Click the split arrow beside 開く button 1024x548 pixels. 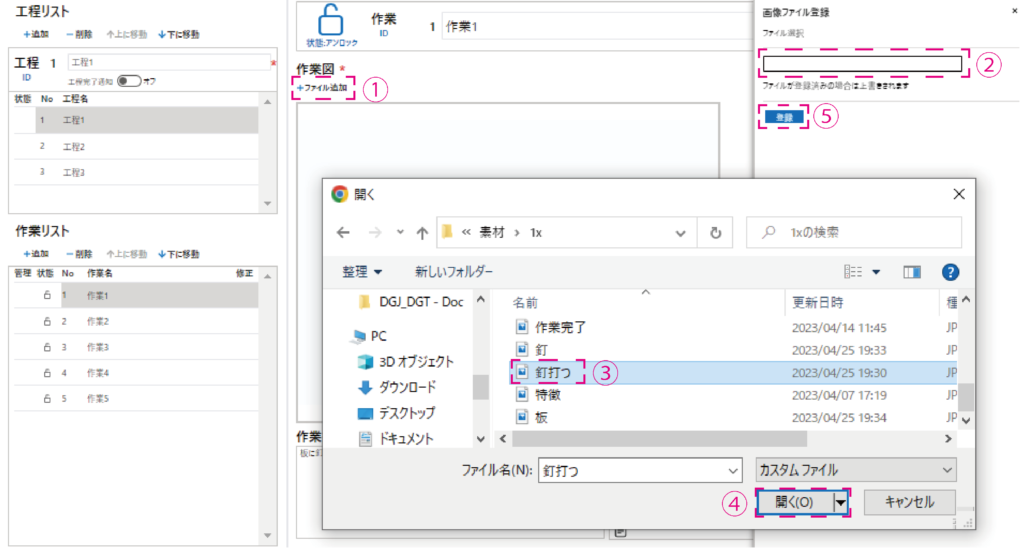coord(841,501)
